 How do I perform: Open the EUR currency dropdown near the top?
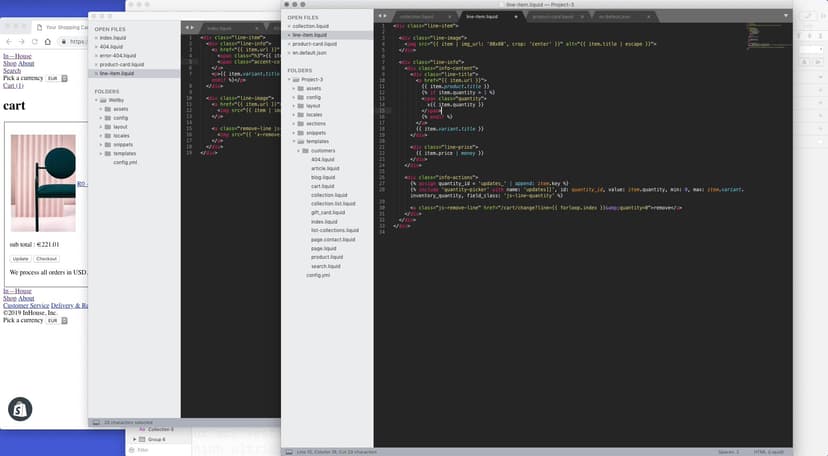56,78
